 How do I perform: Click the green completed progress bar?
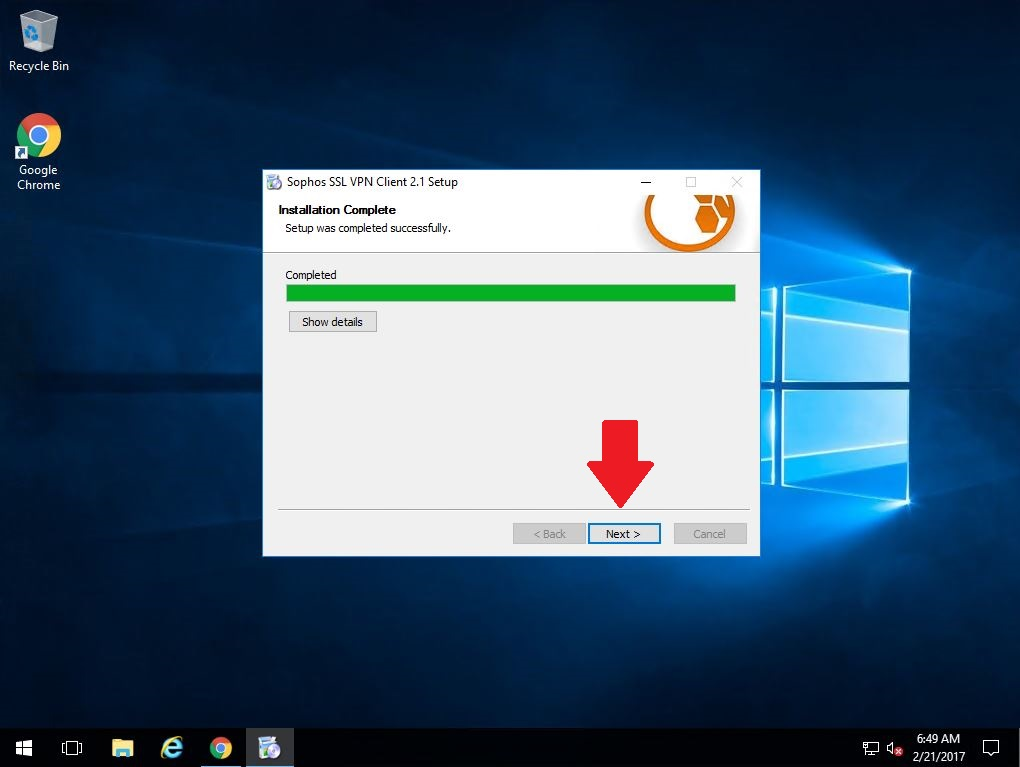tap(511, 293)
